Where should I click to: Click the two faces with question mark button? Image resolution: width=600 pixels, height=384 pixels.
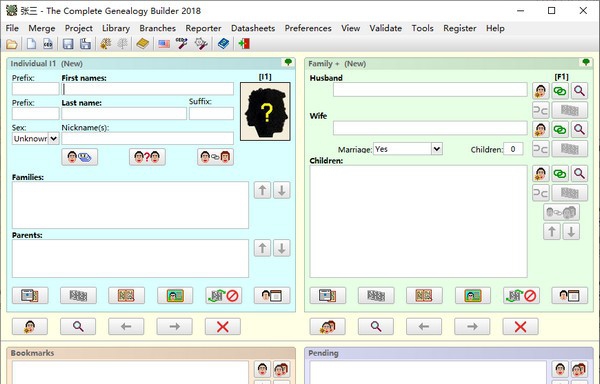(x=147, y=157)
